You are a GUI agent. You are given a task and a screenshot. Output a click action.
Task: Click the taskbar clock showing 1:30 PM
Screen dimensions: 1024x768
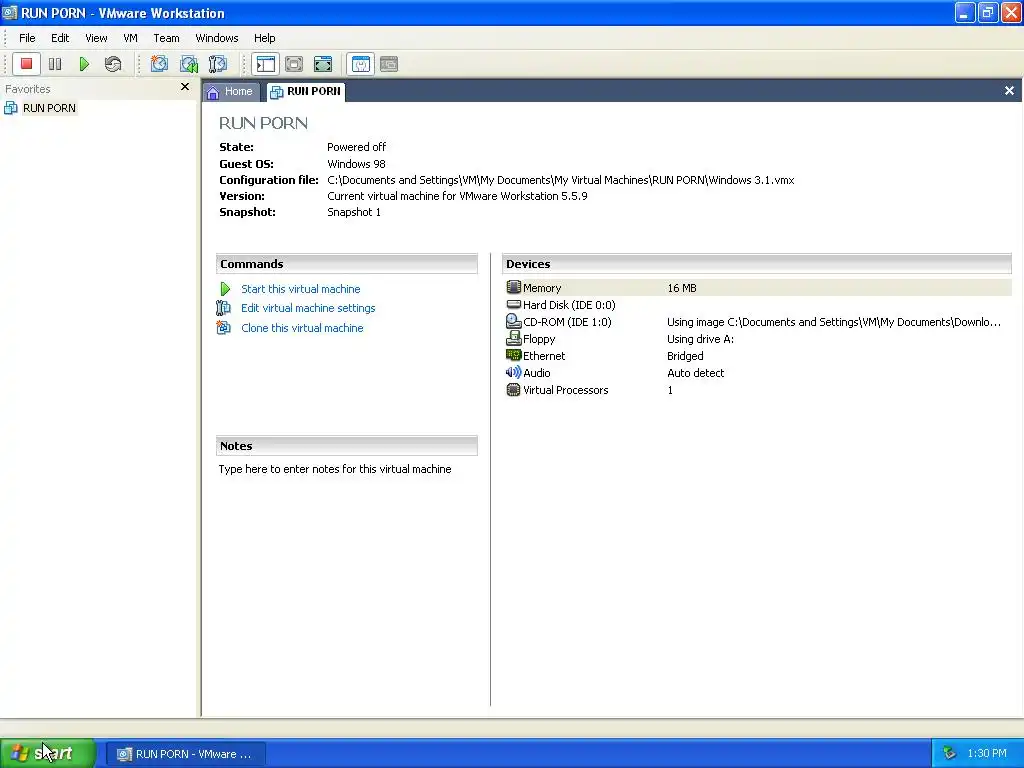pos(987,754)
